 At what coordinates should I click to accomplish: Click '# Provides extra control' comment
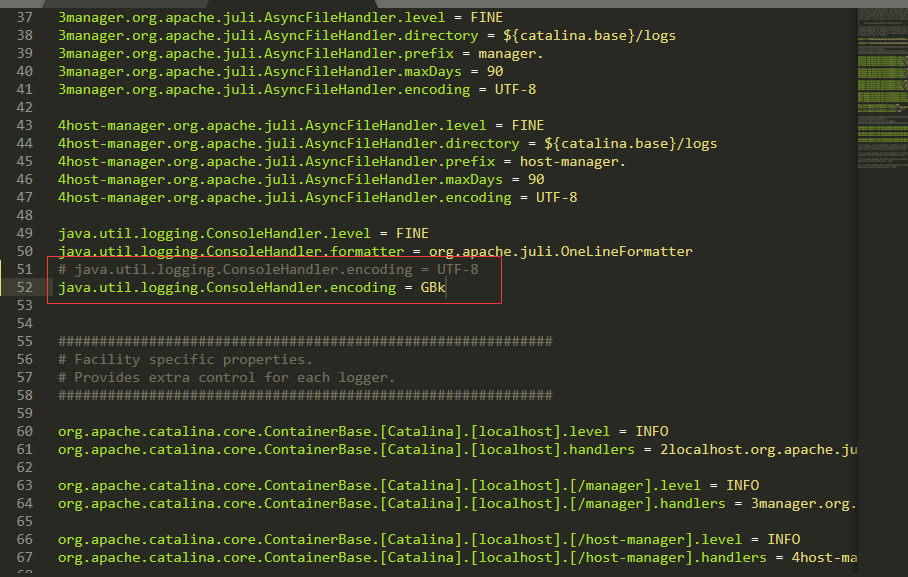pyautogui.click(x=226, y=377)
